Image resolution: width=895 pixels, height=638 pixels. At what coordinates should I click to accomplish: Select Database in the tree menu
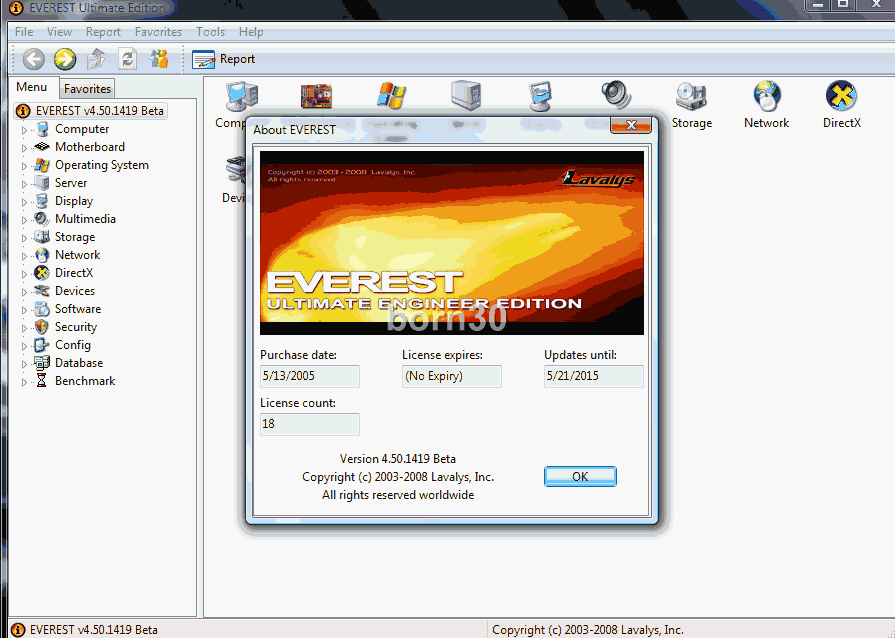pyautogui.click(x=79, y=363)
